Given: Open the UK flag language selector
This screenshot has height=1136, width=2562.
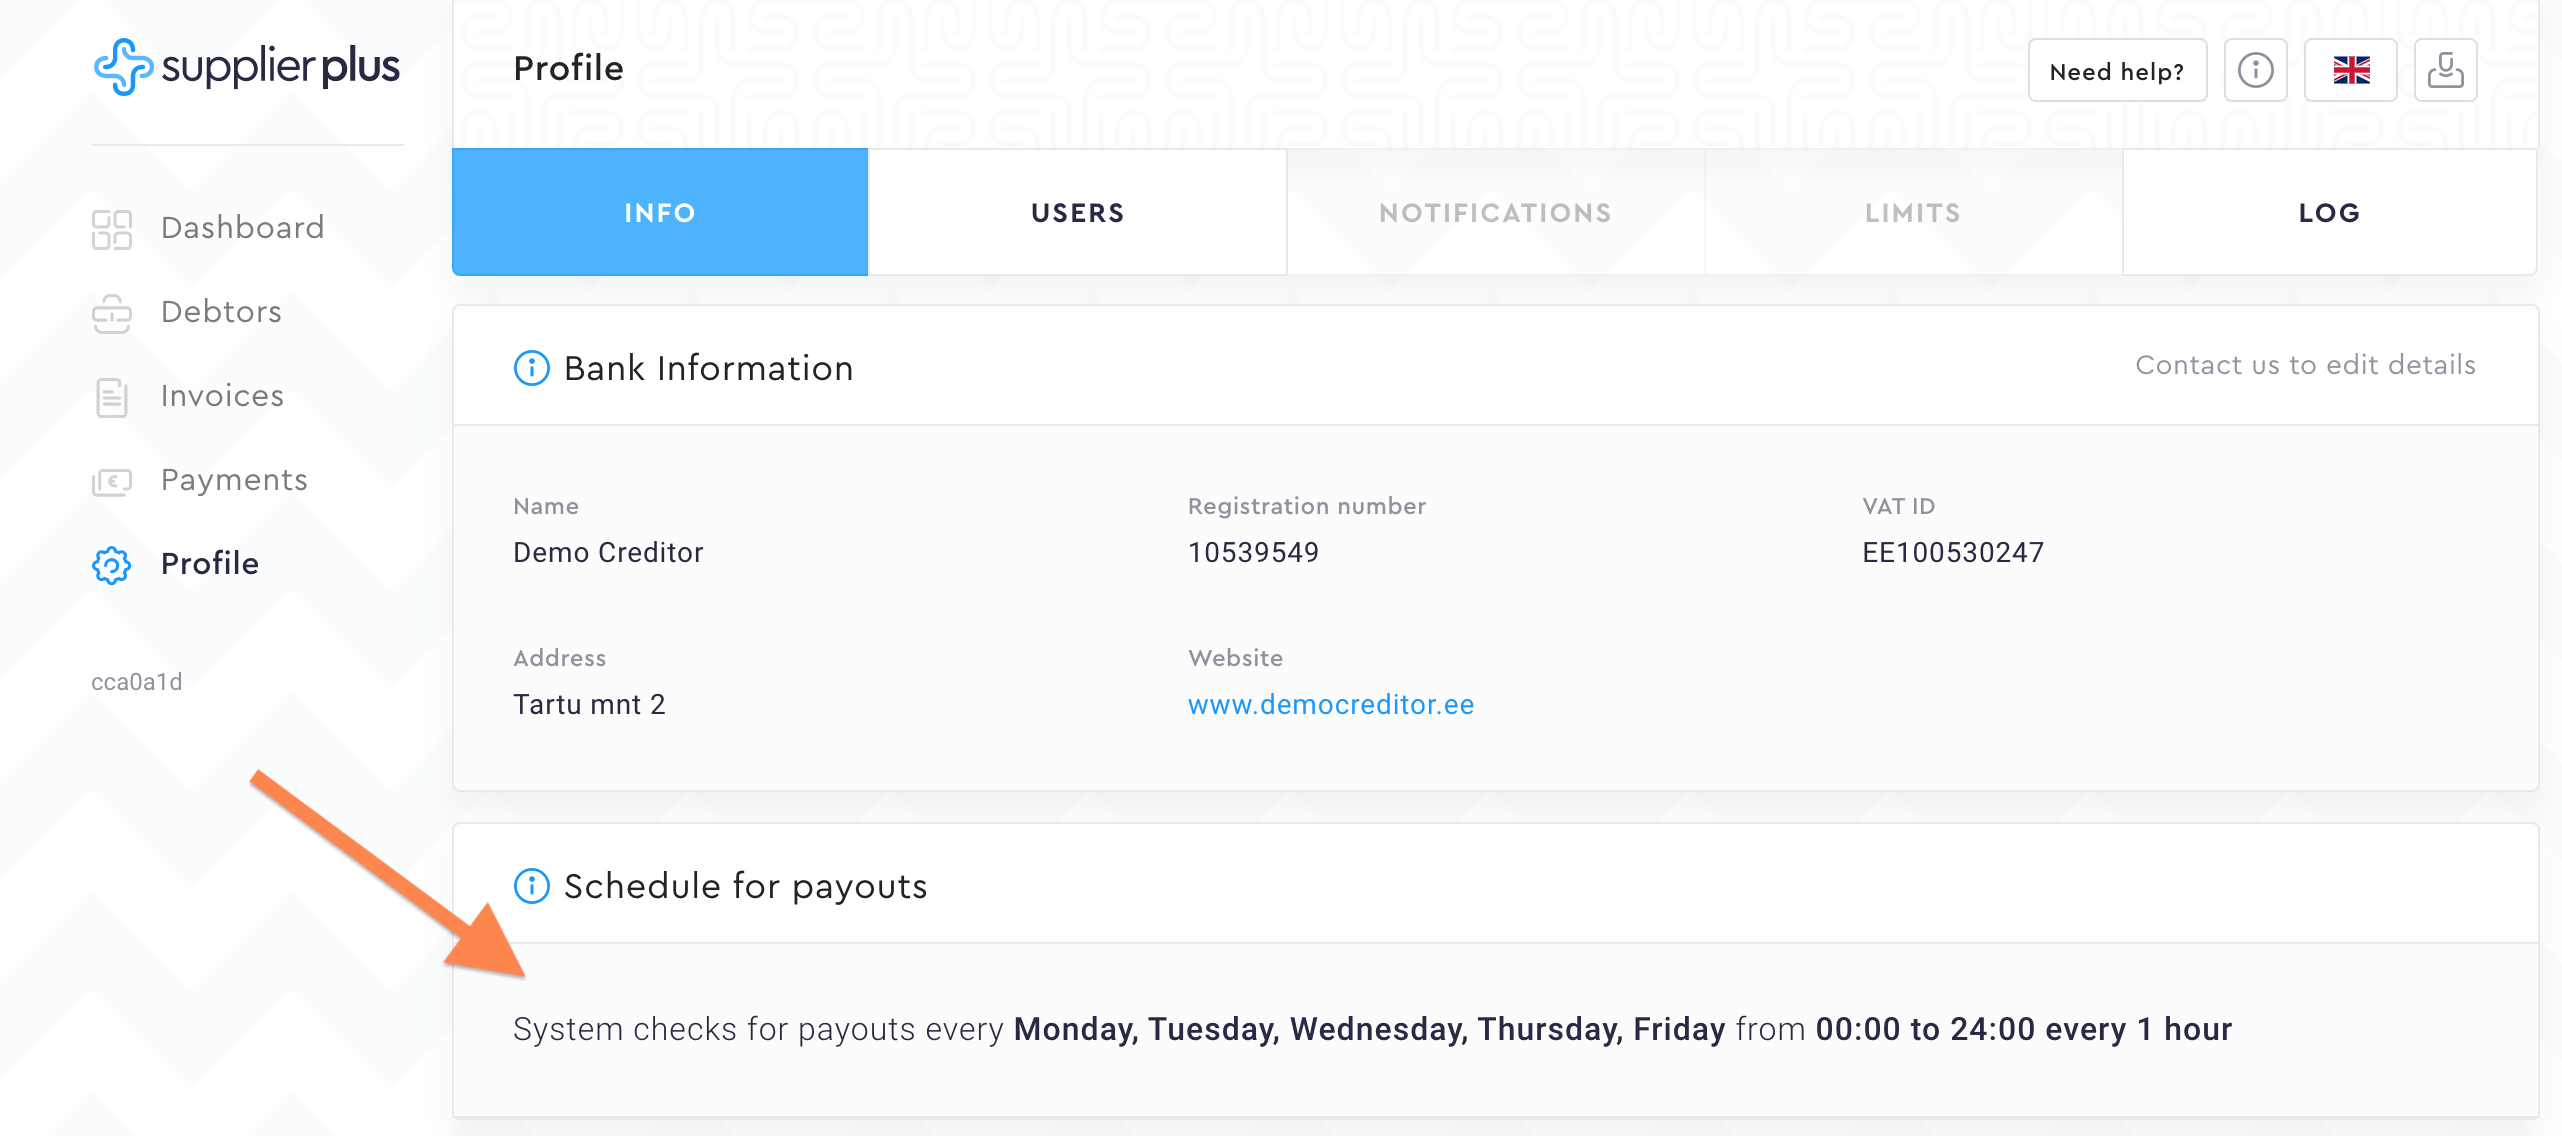Looking at the screenshot, I should tap(2350, 71).
